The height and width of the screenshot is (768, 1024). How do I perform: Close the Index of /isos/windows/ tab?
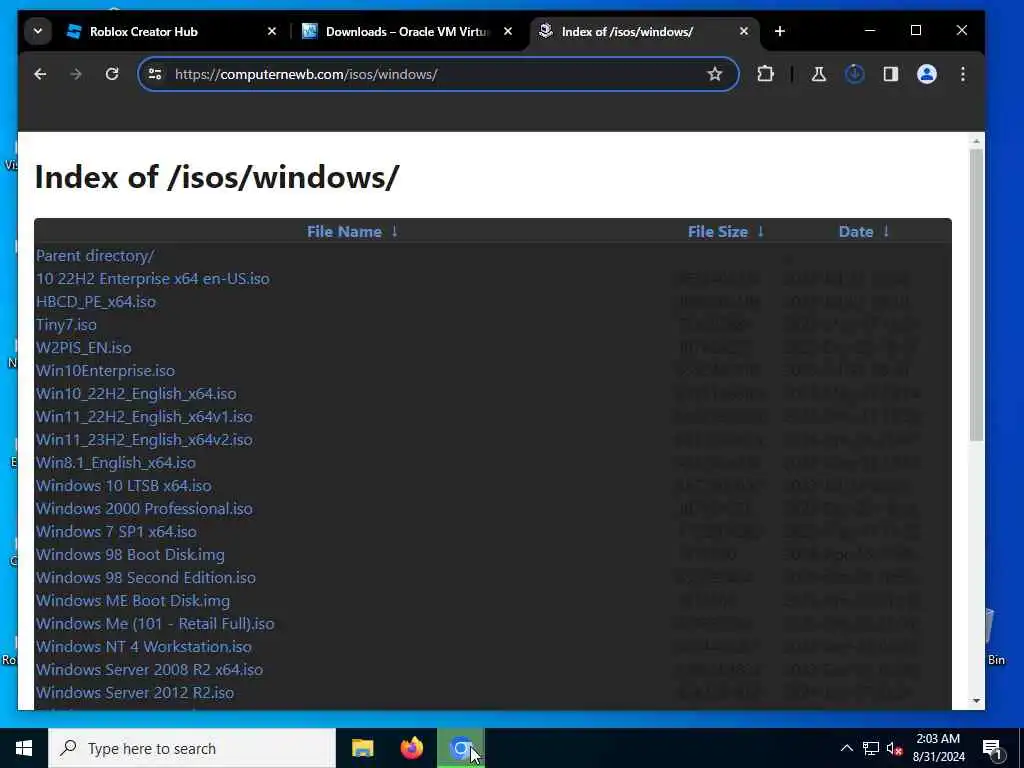[743, 31]
